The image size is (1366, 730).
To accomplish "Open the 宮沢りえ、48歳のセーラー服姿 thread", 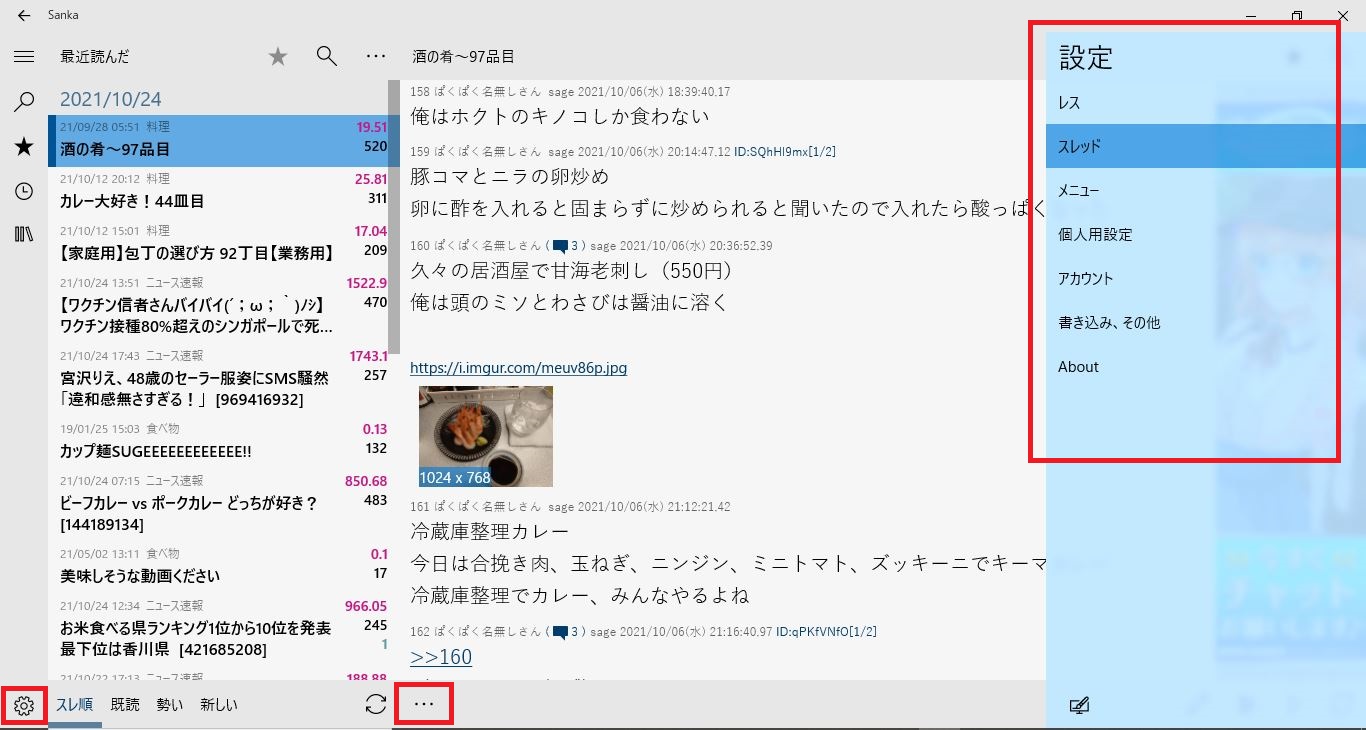I will coord(218,378).
